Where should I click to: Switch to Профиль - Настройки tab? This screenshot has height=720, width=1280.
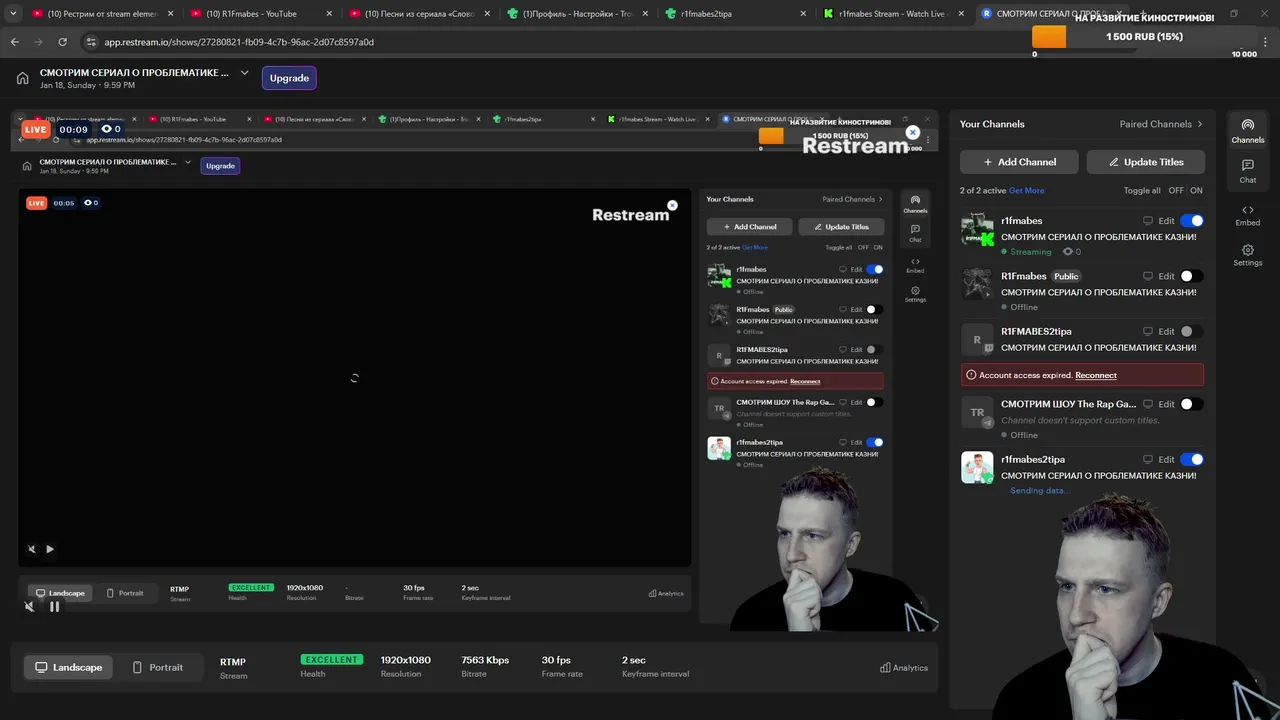click(x=577, y=14)
